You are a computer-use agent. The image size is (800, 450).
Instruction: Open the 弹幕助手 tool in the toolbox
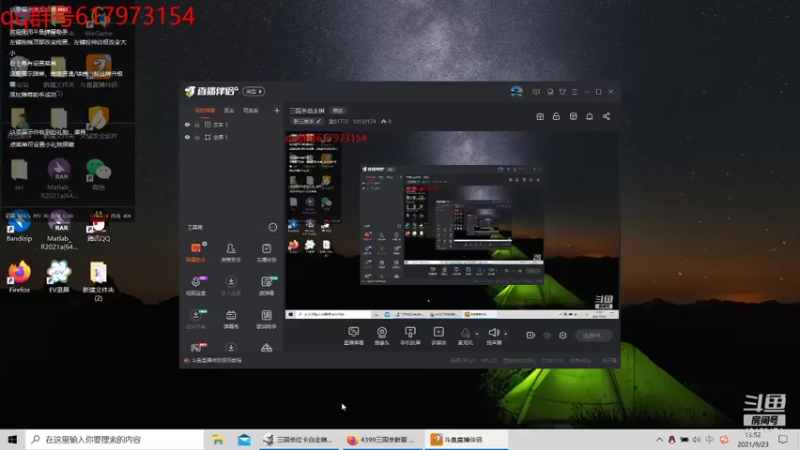[x=196, y=252]
